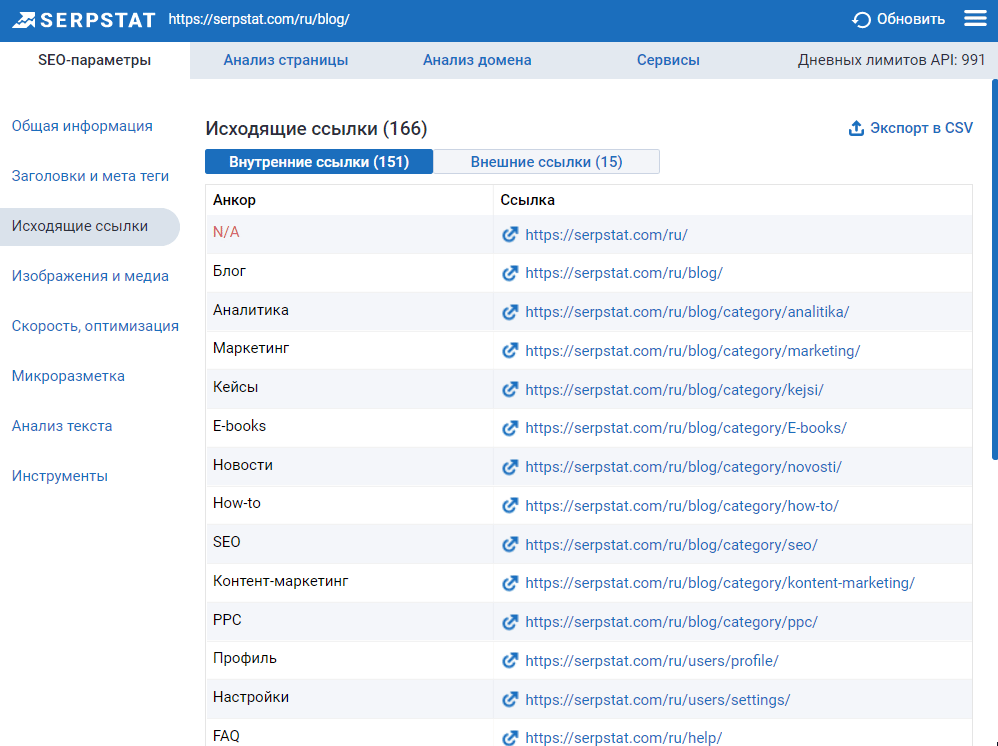Open external link icon in Профиль row
Viewport: 998px width, 746px height.
[510, 661]
